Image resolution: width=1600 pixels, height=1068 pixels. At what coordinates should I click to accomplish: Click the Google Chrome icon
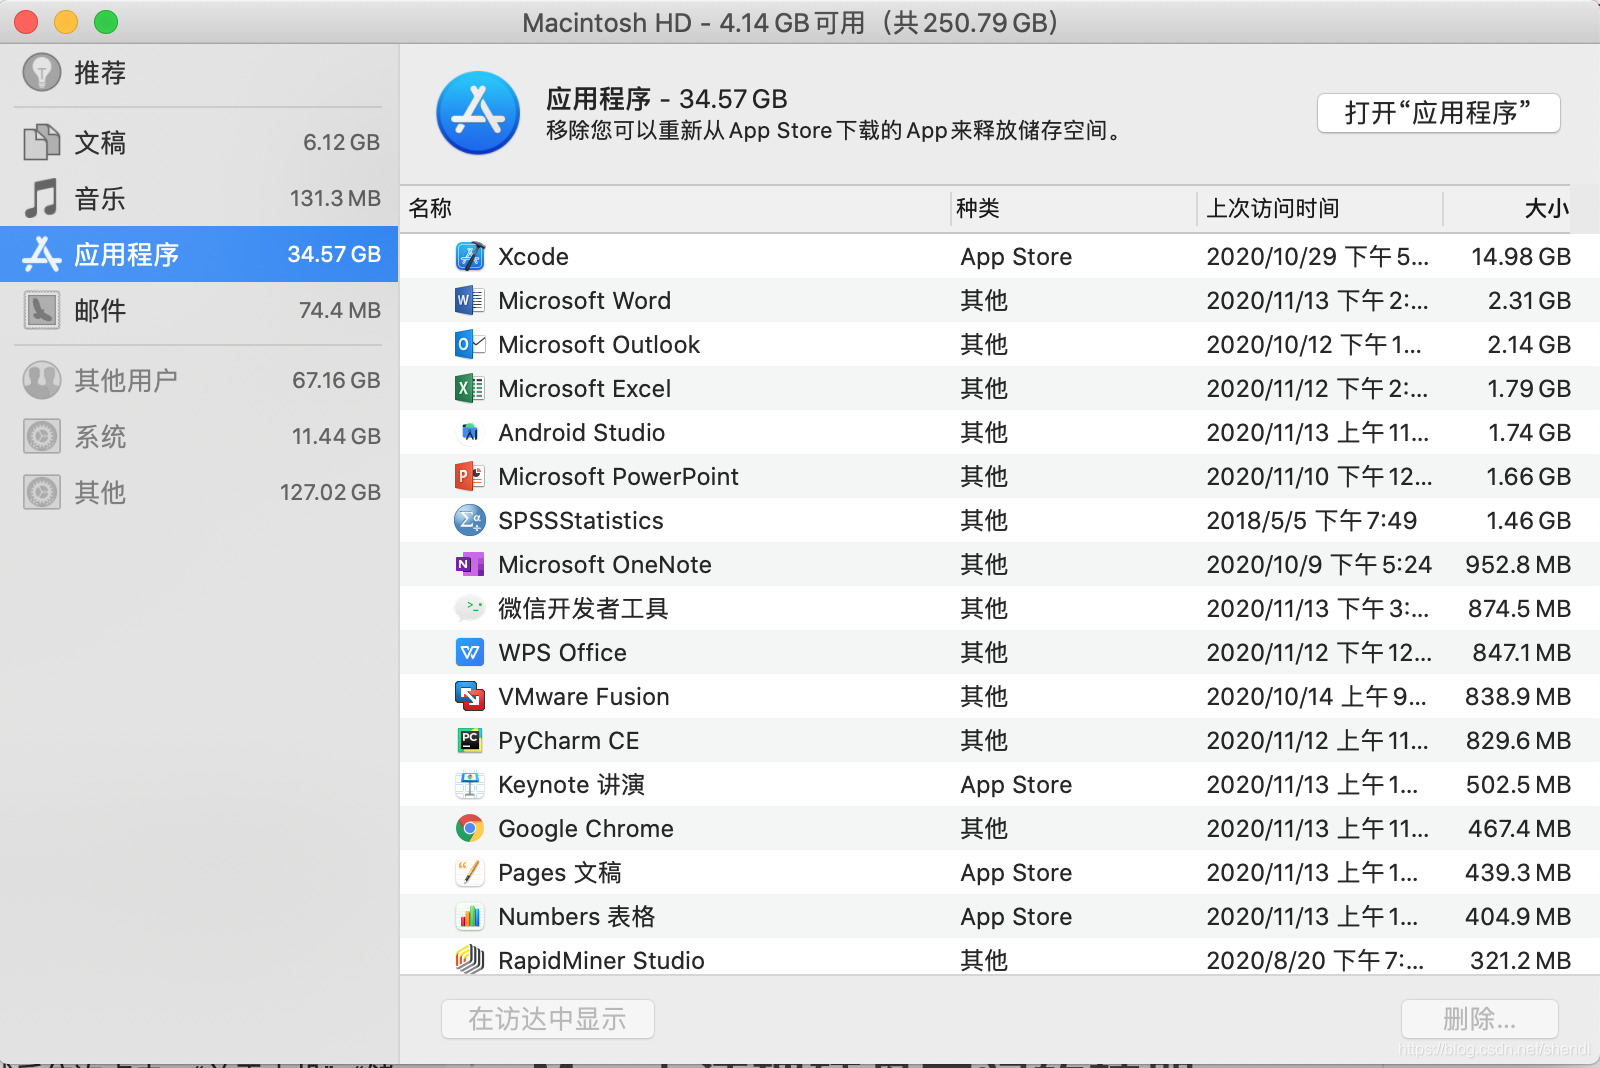click(470, 829)
